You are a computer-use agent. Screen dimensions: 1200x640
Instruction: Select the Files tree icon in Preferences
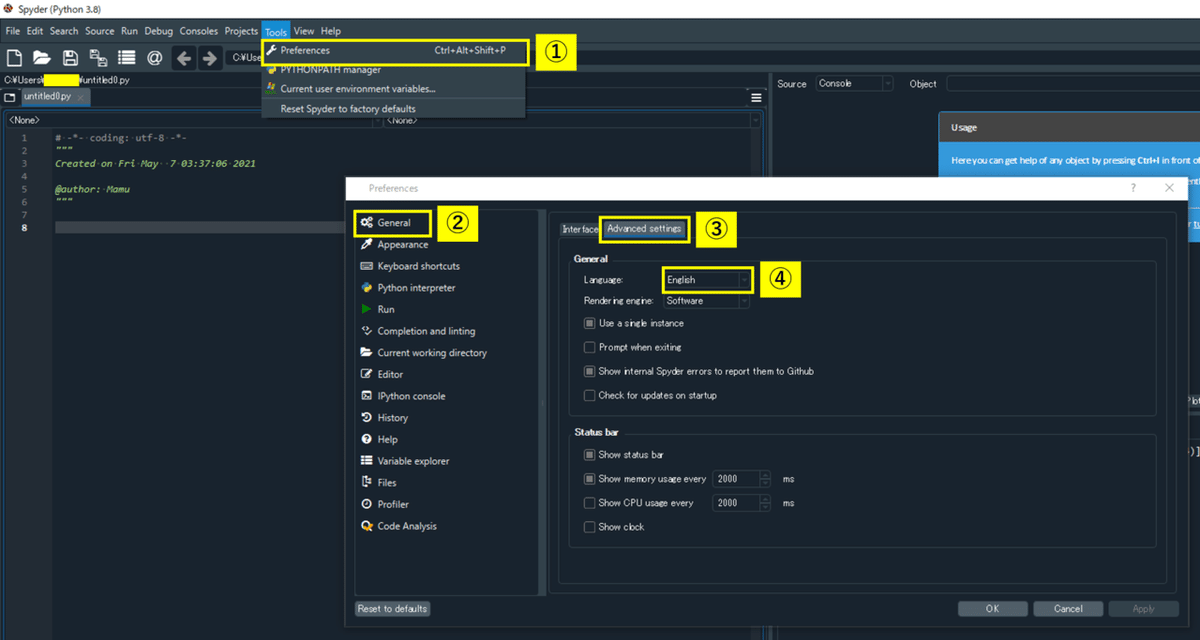click(367, 483)
